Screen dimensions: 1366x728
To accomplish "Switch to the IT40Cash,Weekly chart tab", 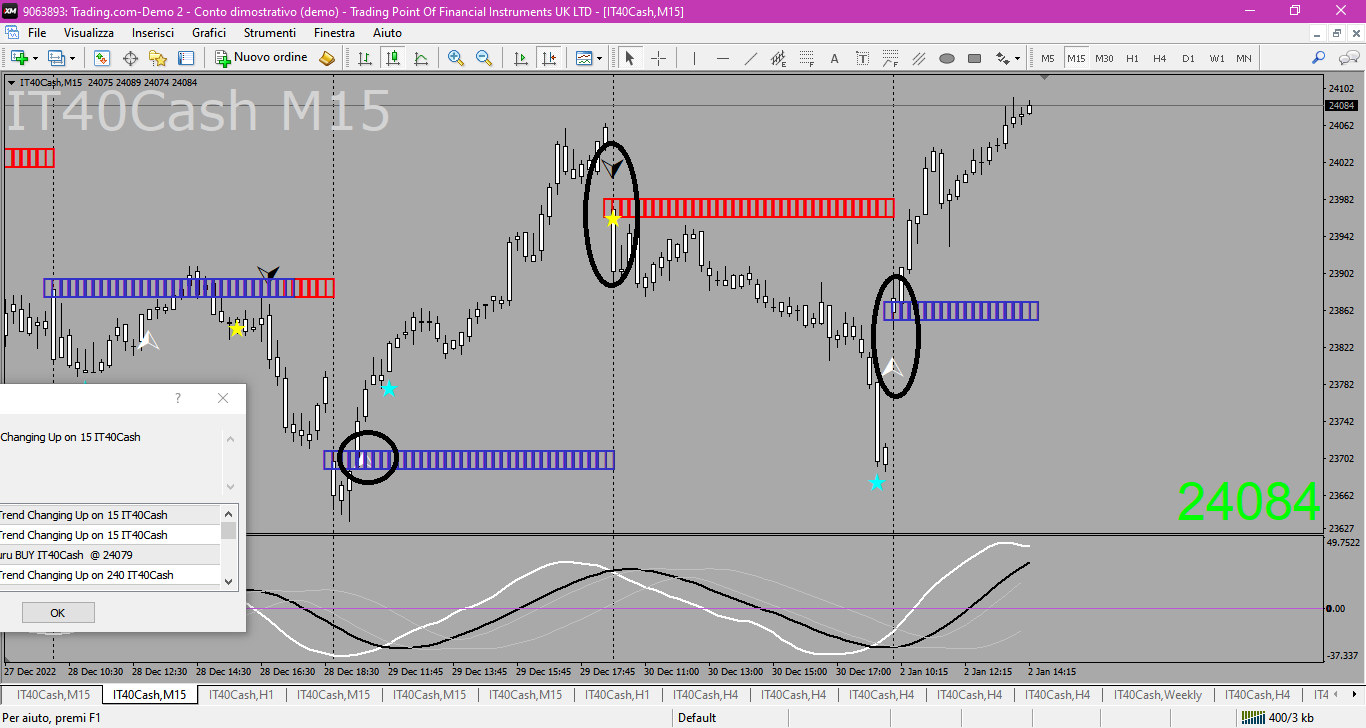I will 1158,694.
